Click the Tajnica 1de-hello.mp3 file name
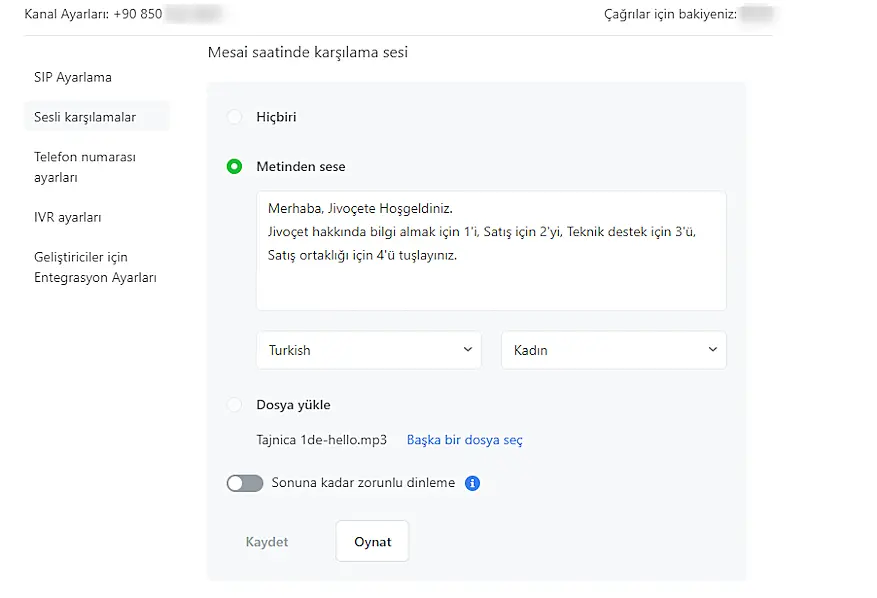877x598 pixels. point(322,440)
